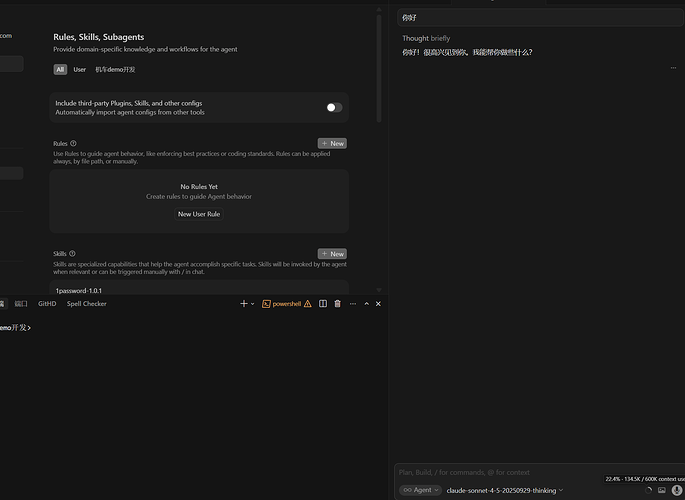Viewport: 685px width, 500px height.
Task: Switch to the GitHD panel tab
Action: (47, 303)
